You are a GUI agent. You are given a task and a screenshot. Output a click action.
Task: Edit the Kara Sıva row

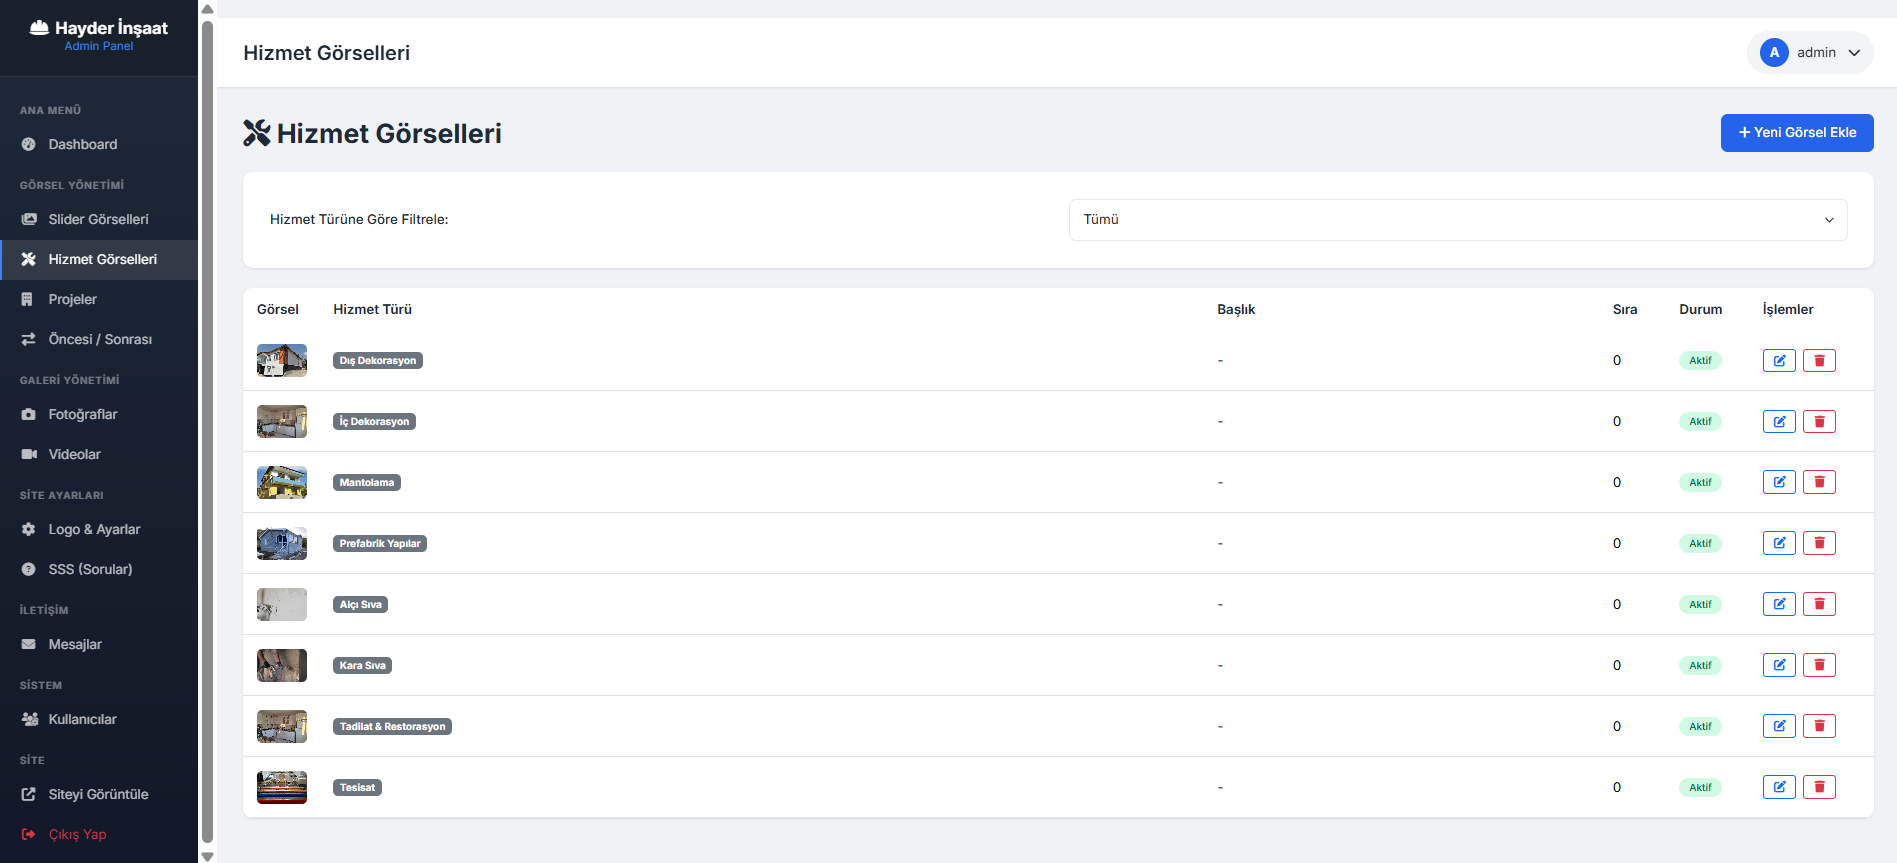click(x=1779, y=666)
